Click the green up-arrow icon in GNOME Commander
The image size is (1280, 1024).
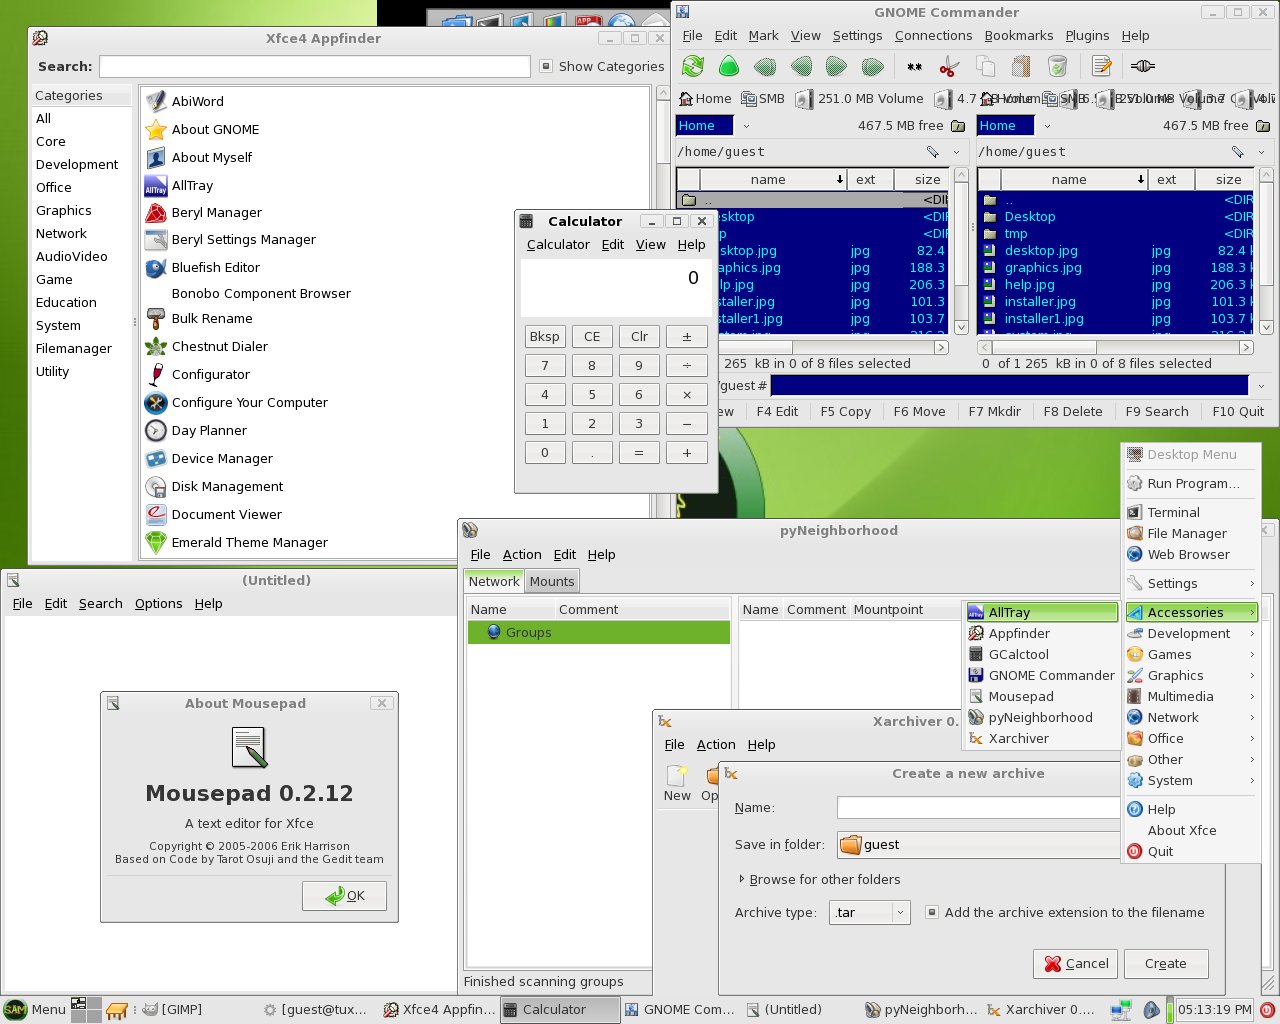pos(729,67)
